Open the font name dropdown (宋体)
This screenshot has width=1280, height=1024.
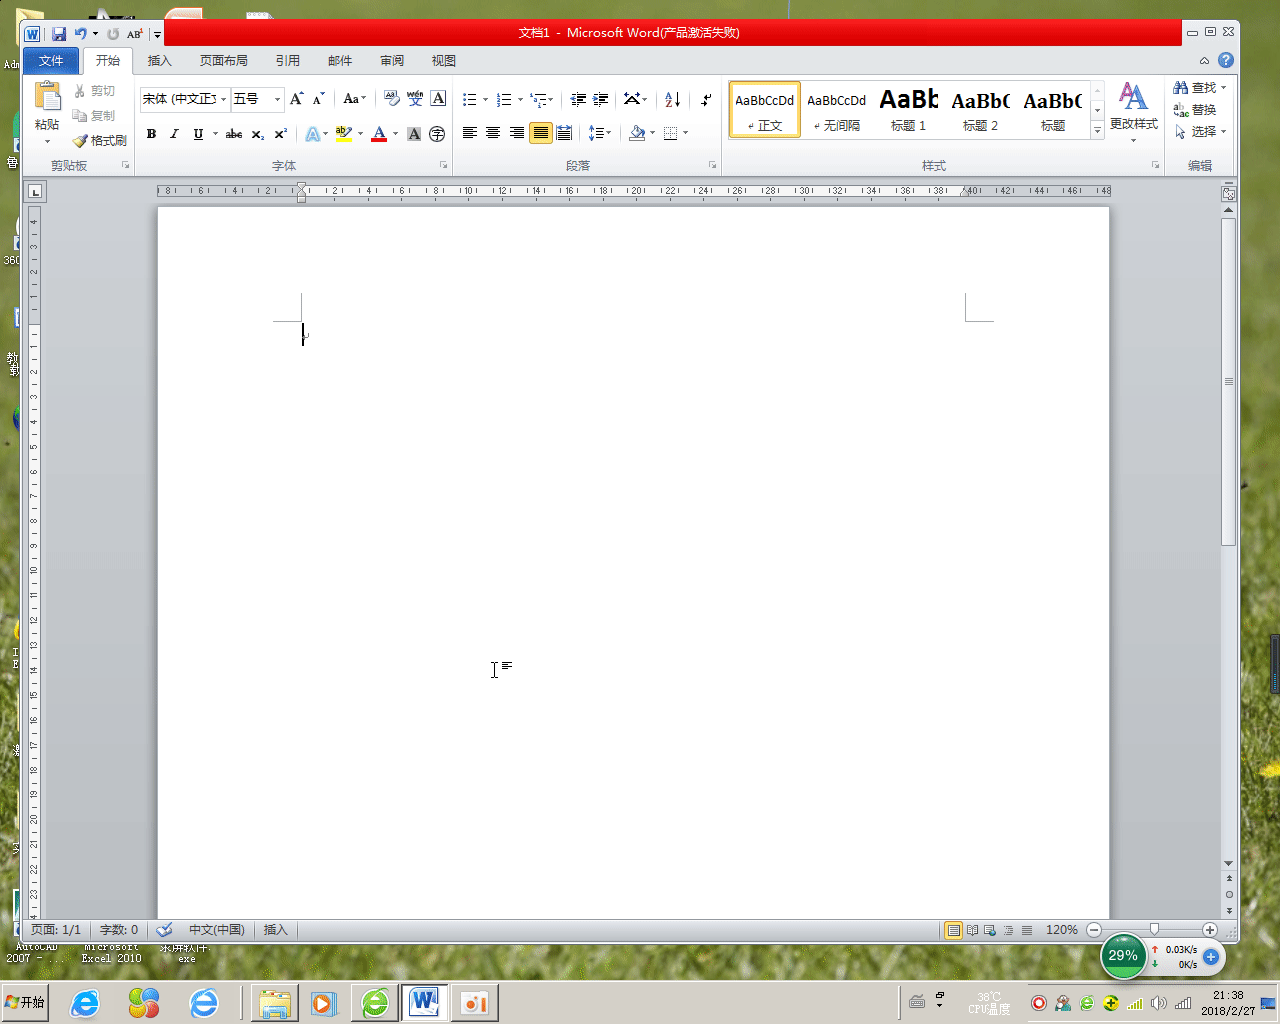[223, 99]
